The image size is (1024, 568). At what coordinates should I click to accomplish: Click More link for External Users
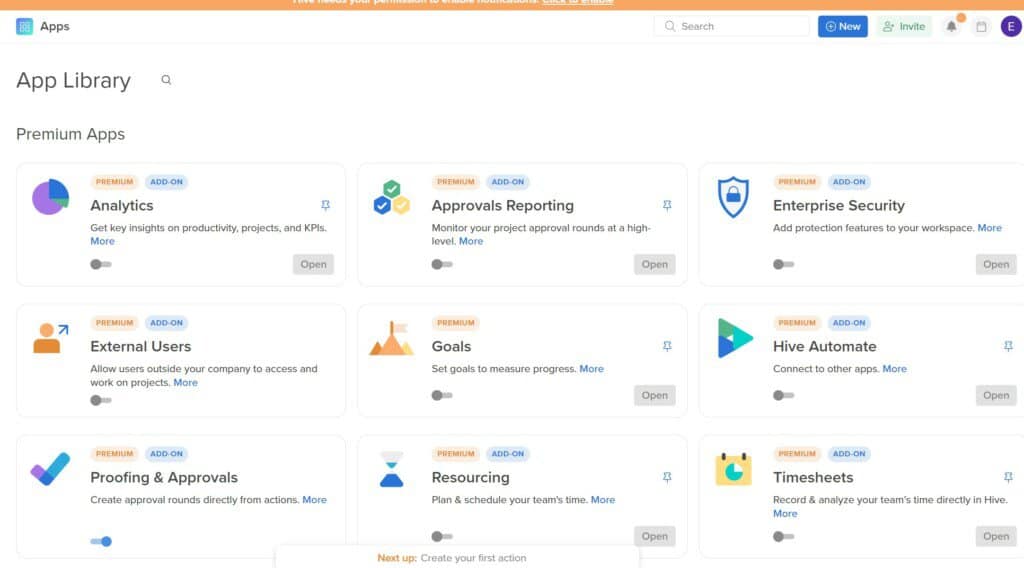(x=185, y=383)
